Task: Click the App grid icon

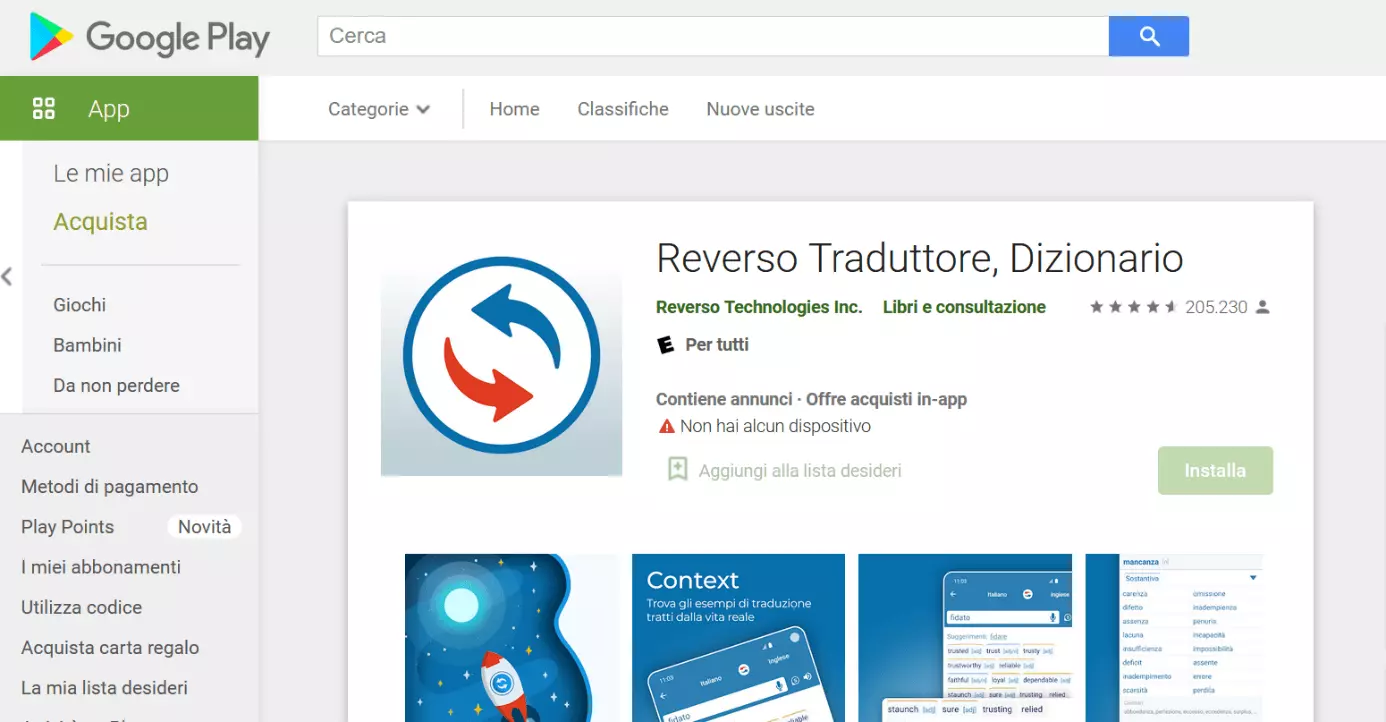Action: [x=44, y=108]
